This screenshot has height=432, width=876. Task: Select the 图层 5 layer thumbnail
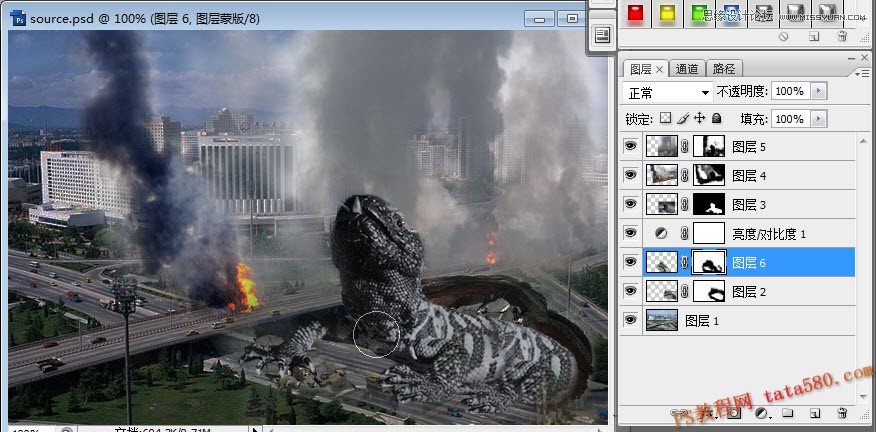(x=661, y=146)
